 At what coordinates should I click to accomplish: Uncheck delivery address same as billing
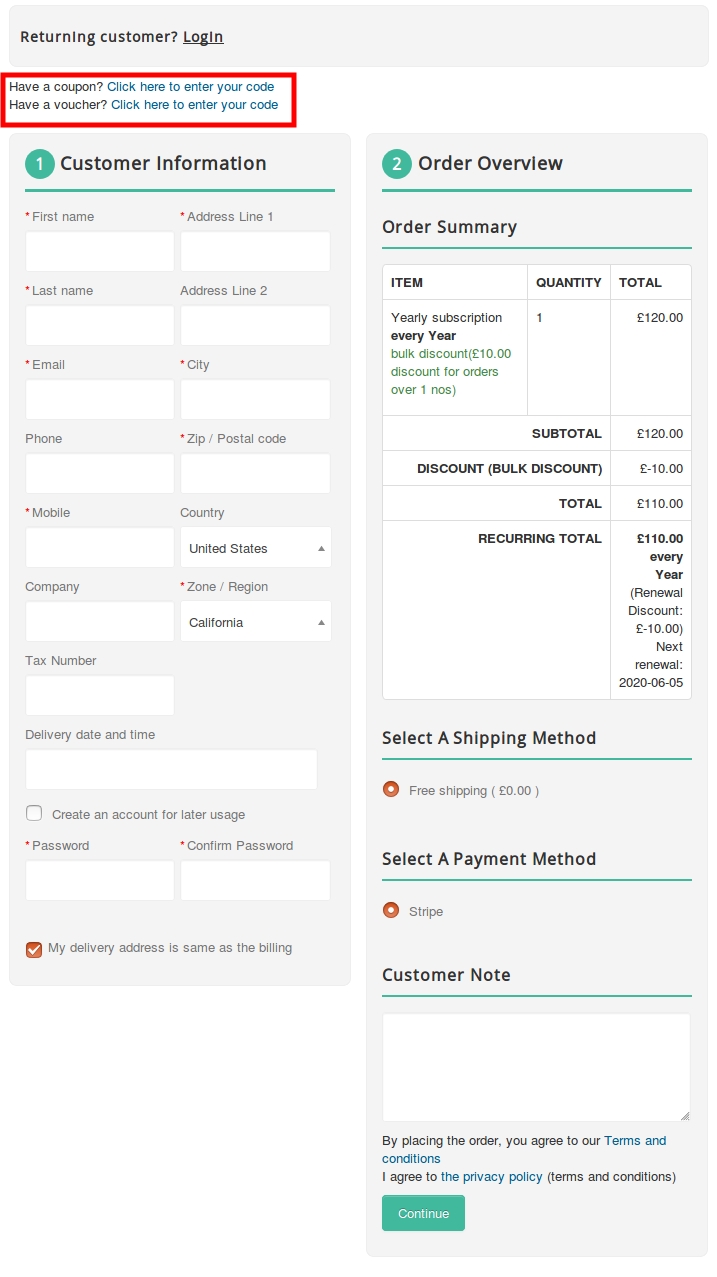pyautogui.click(x=34, y=949)
